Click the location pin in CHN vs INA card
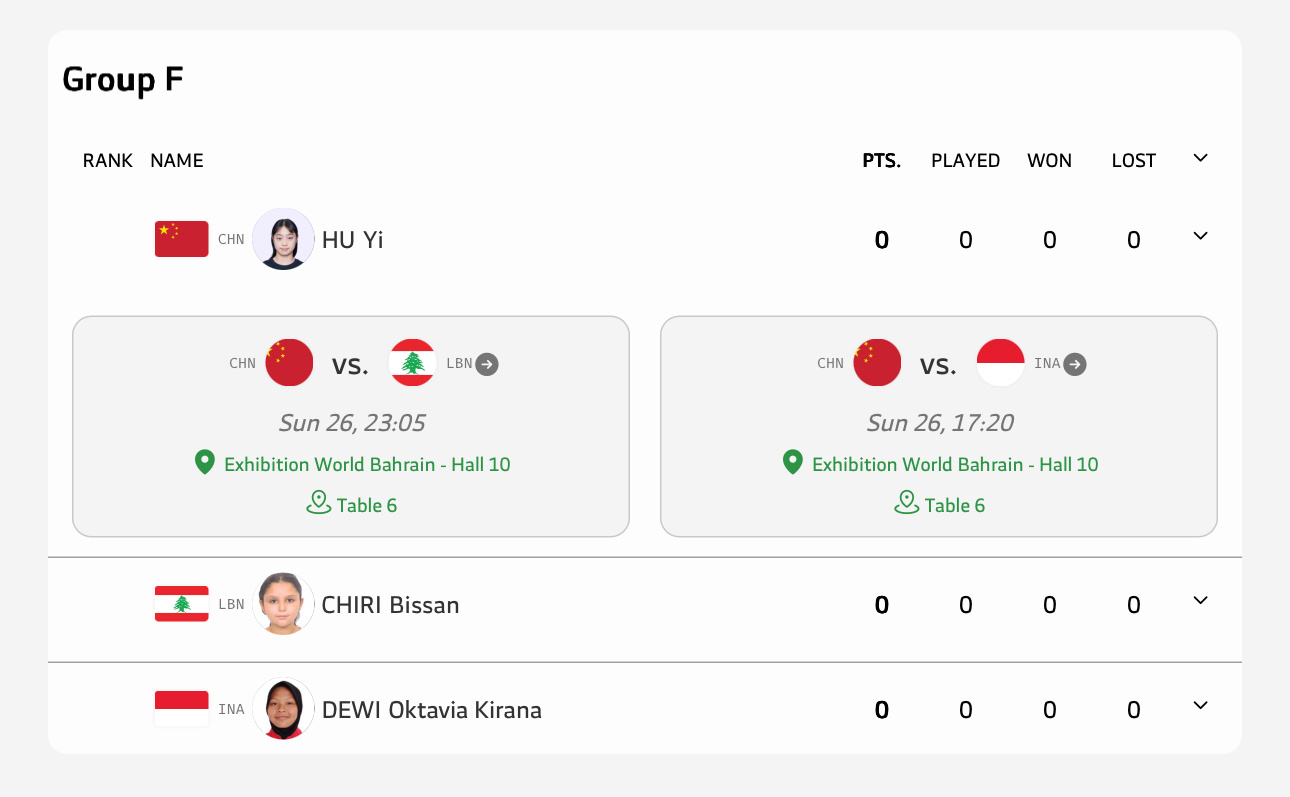1290x797 pixels. (793, 462)
